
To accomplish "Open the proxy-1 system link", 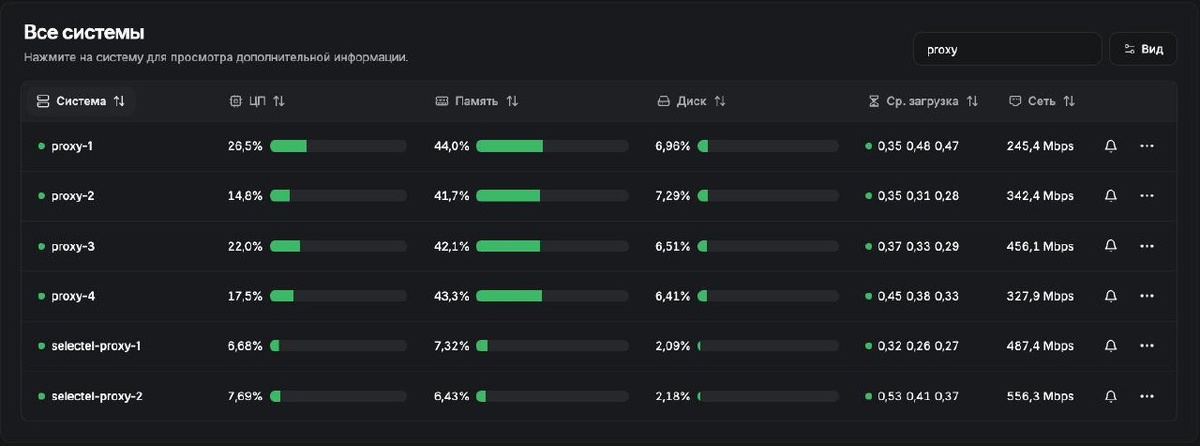I will click(x=72, y=146).
